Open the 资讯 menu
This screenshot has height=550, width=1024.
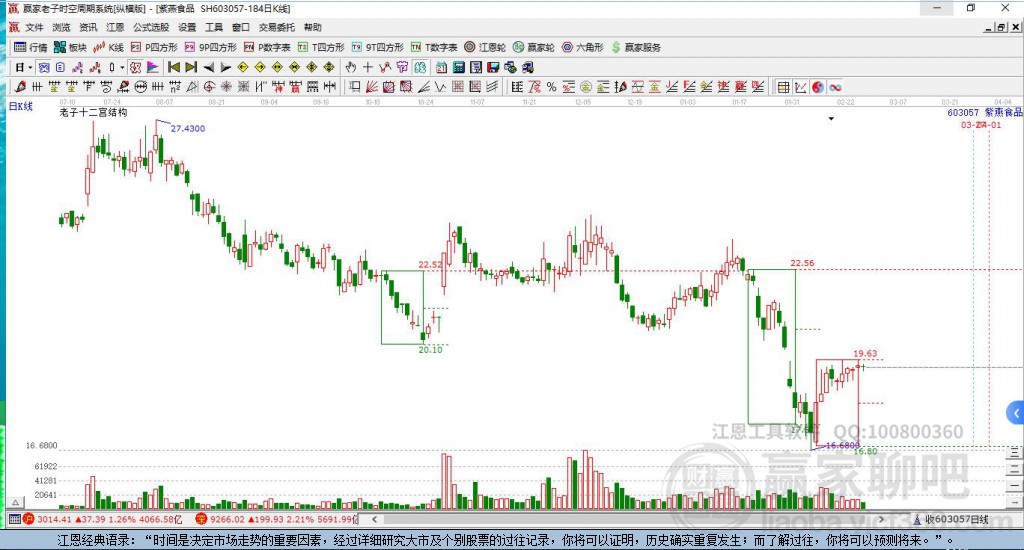88,27
